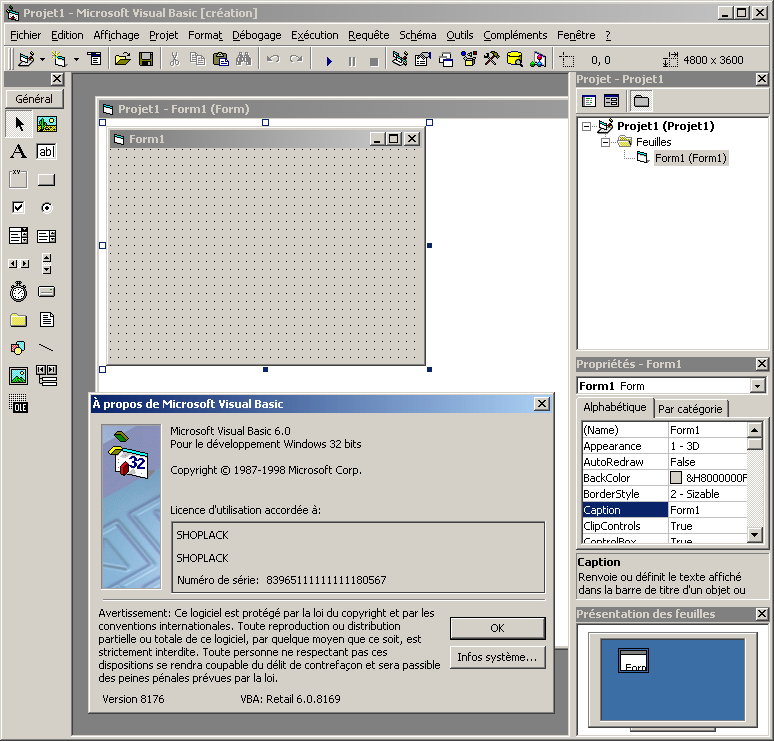This screenshot has height=741, width=774.
Task: Select the Data control tool
Action: pyautogui.click(x=47, y=376)
